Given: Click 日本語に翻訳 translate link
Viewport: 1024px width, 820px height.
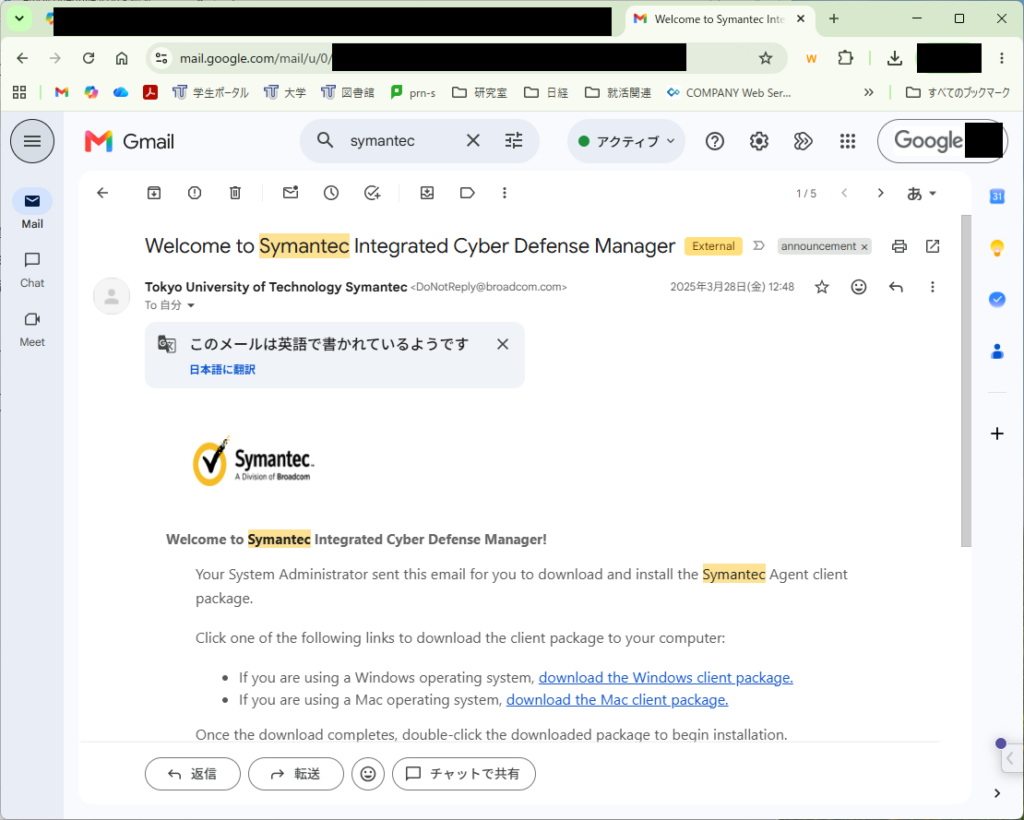Looking at the screenshot, I should (222, 370).
